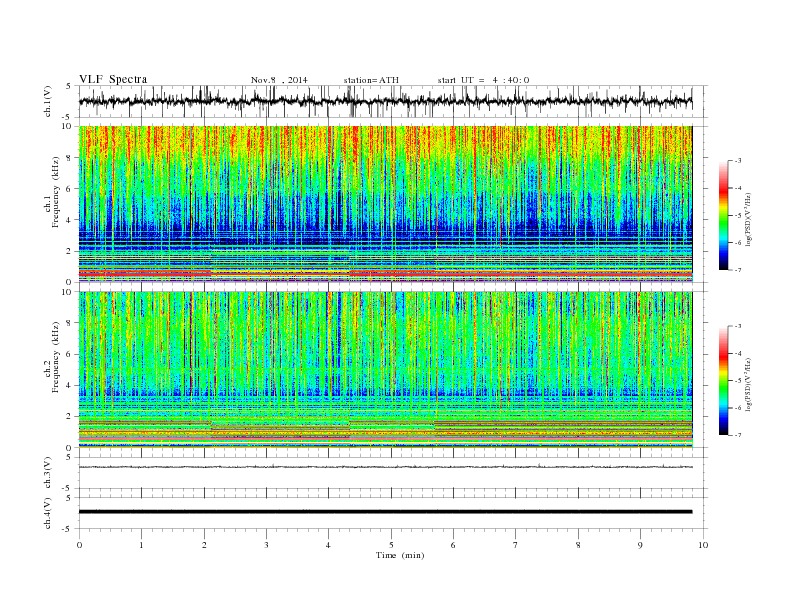The width and height of the screenshot is (792, 612).
Task: Click the "ch.3(V)" axis label
Action: click(48, 473)
